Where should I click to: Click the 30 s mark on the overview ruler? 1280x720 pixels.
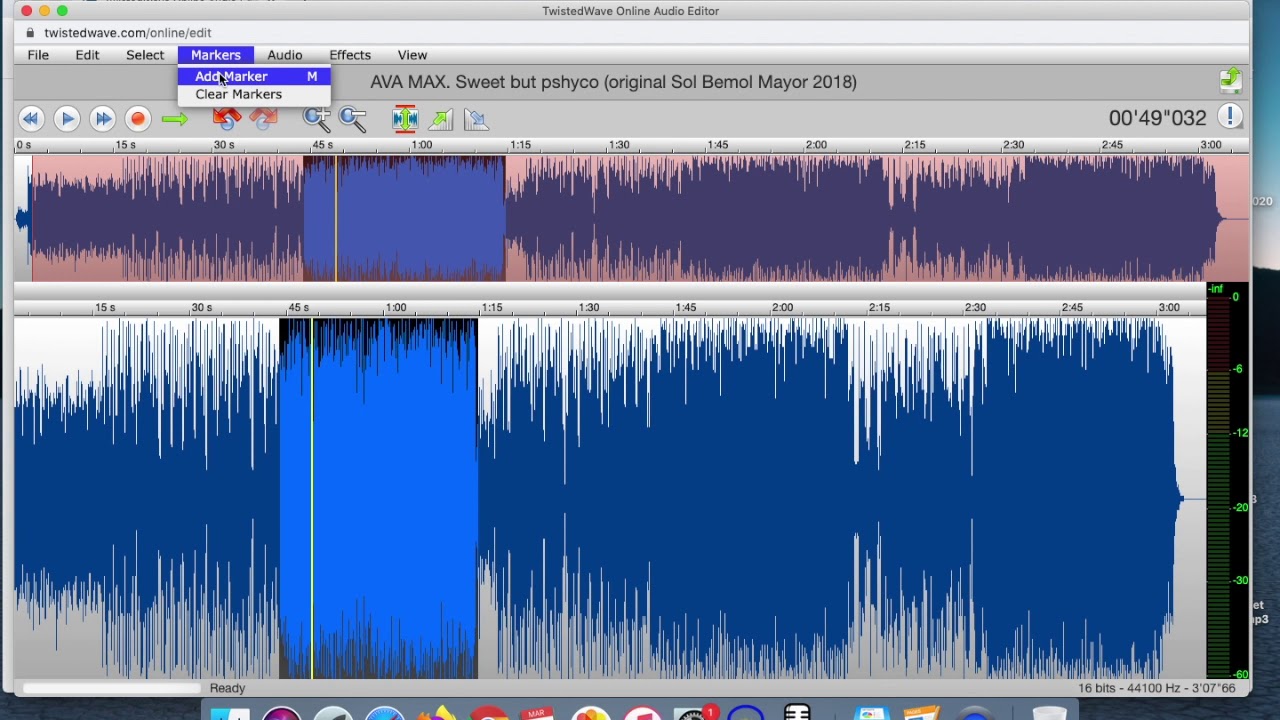(223, 145)
